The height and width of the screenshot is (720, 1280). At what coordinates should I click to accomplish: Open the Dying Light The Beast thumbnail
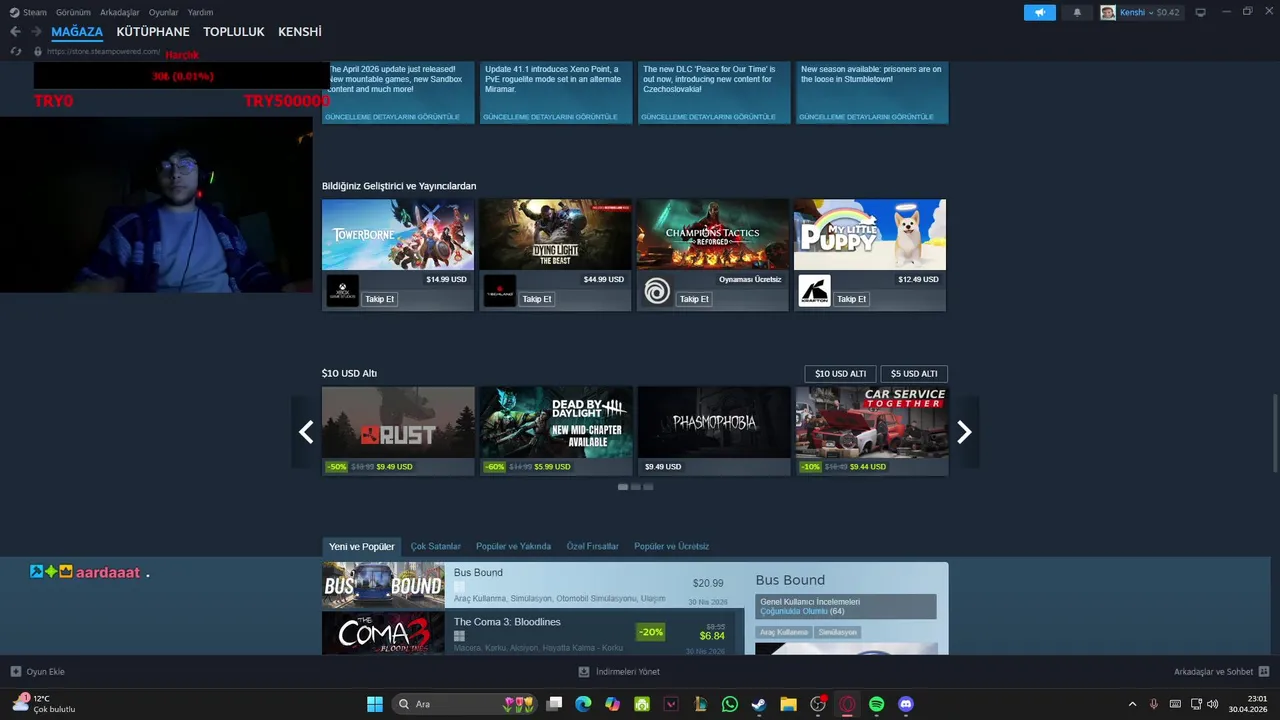(555, 234)
